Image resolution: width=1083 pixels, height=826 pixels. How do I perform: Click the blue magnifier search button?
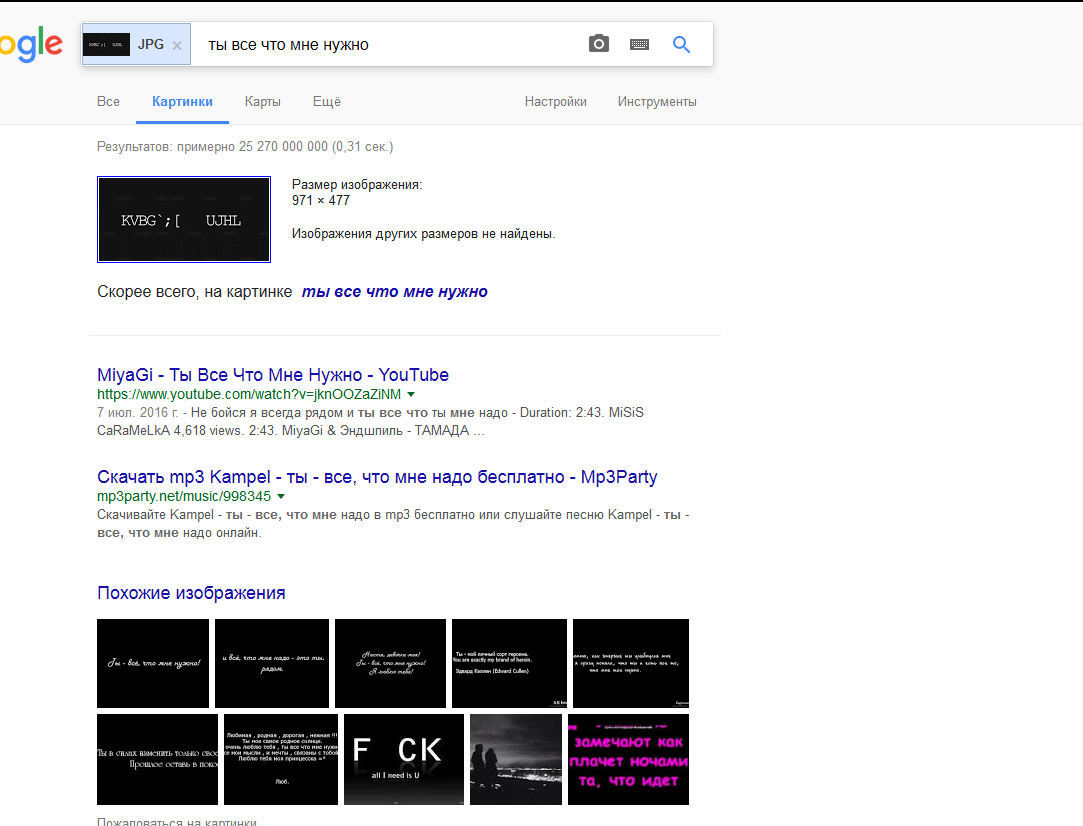coord(682,44)
